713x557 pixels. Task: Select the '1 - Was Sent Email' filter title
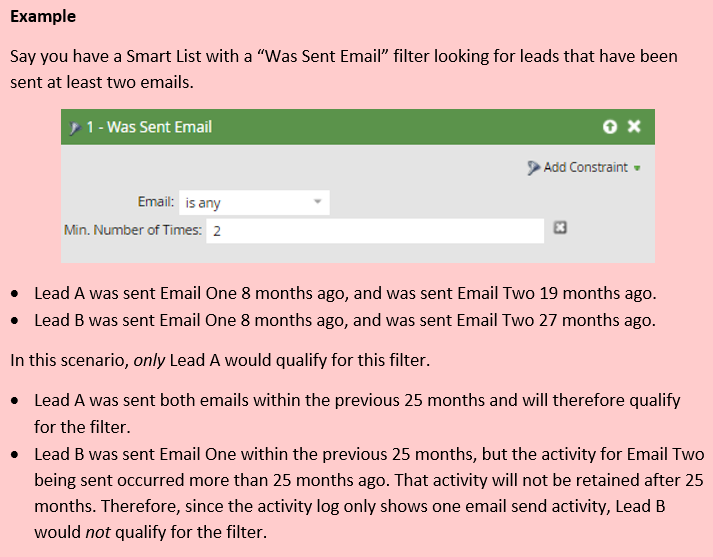(149, 127)
